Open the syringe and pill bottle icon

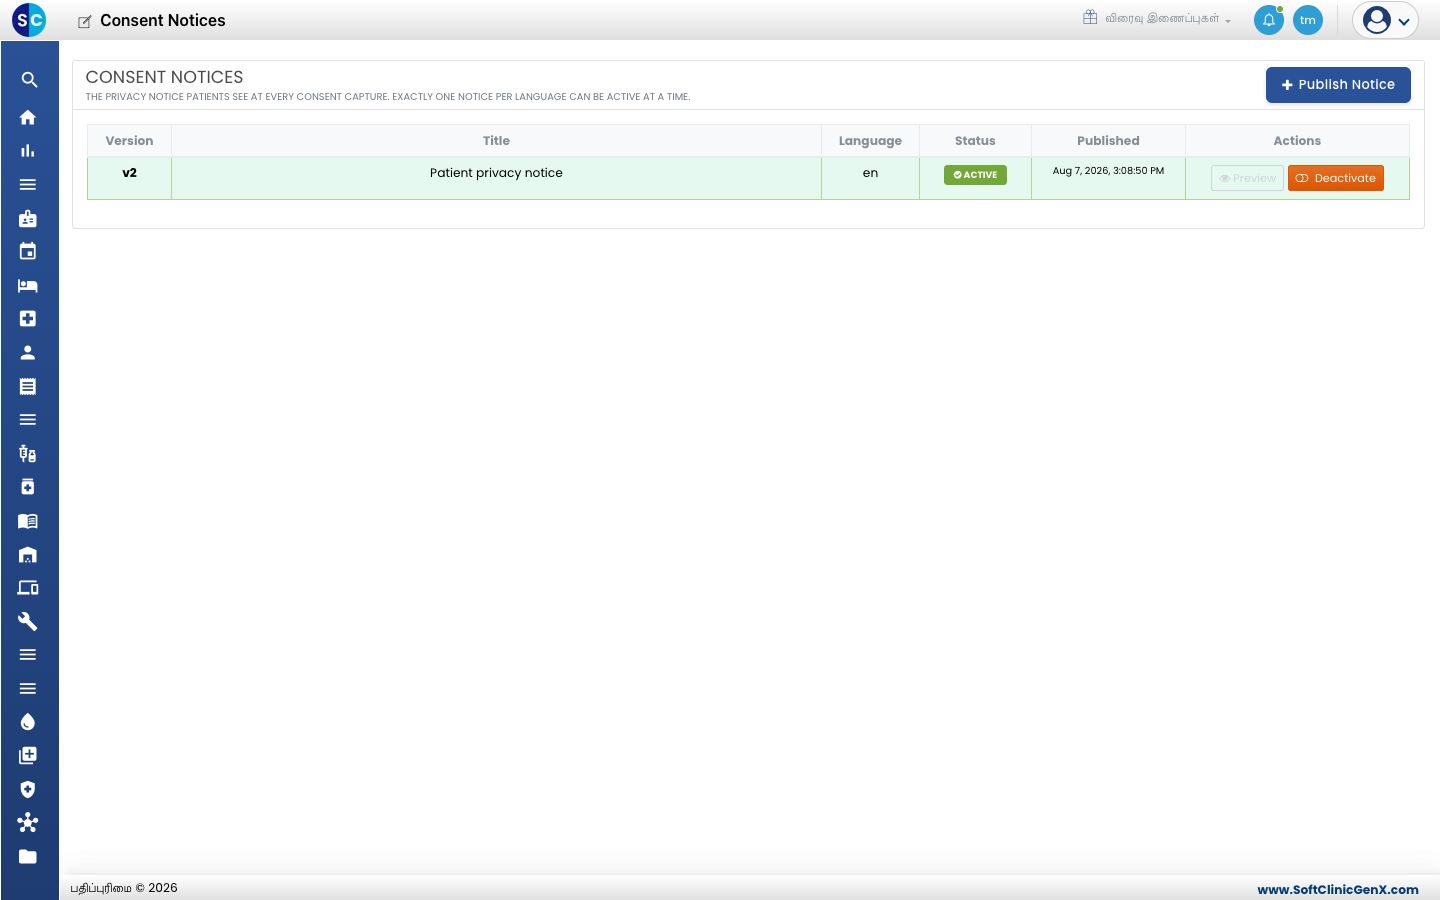click(28, 454)
